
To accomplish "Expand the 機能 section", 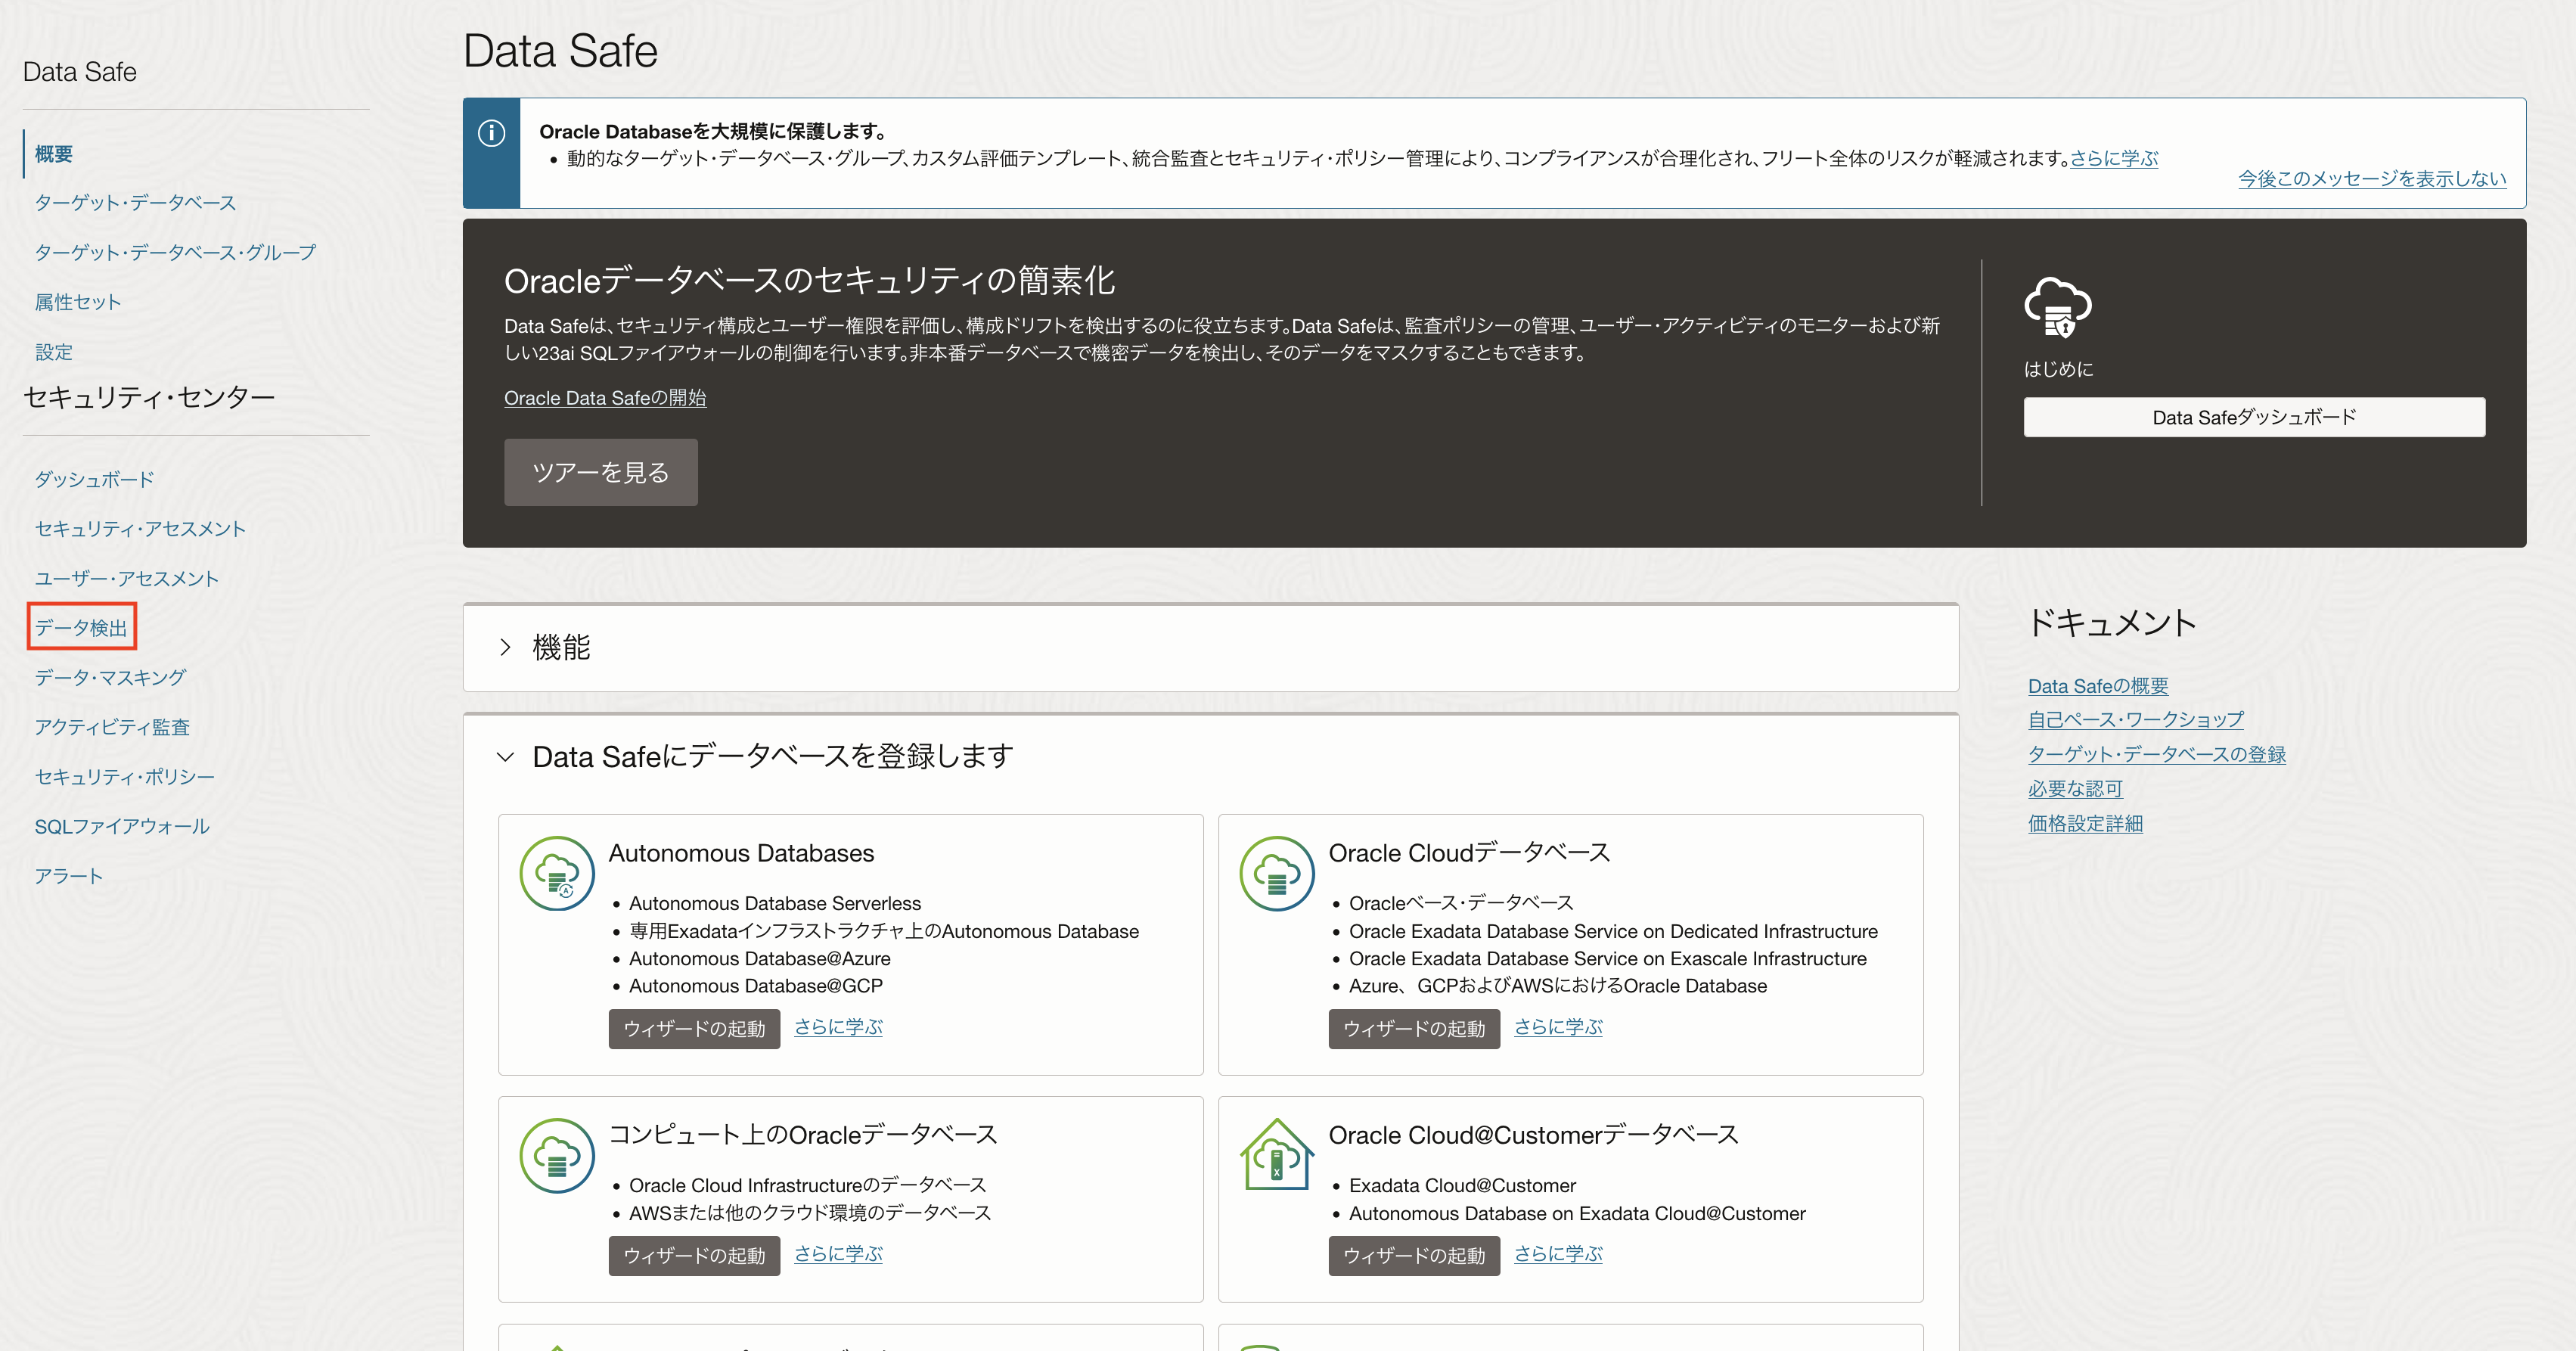I will [x=506, y=647].
